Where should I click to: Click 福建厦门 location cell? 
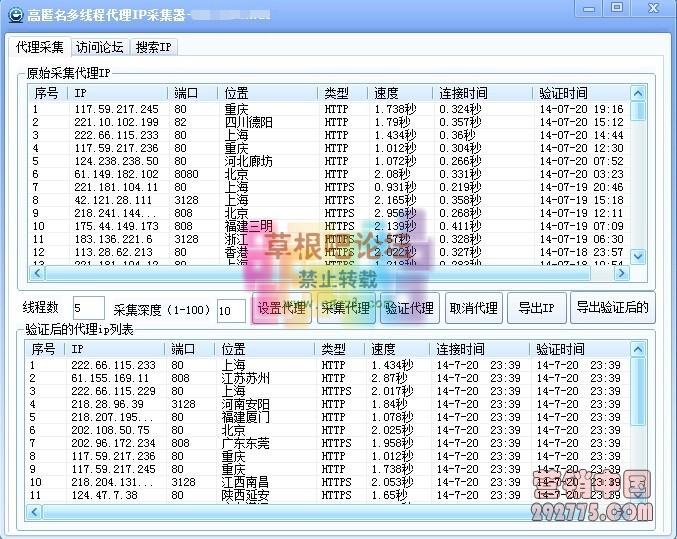tap(245, 417)
